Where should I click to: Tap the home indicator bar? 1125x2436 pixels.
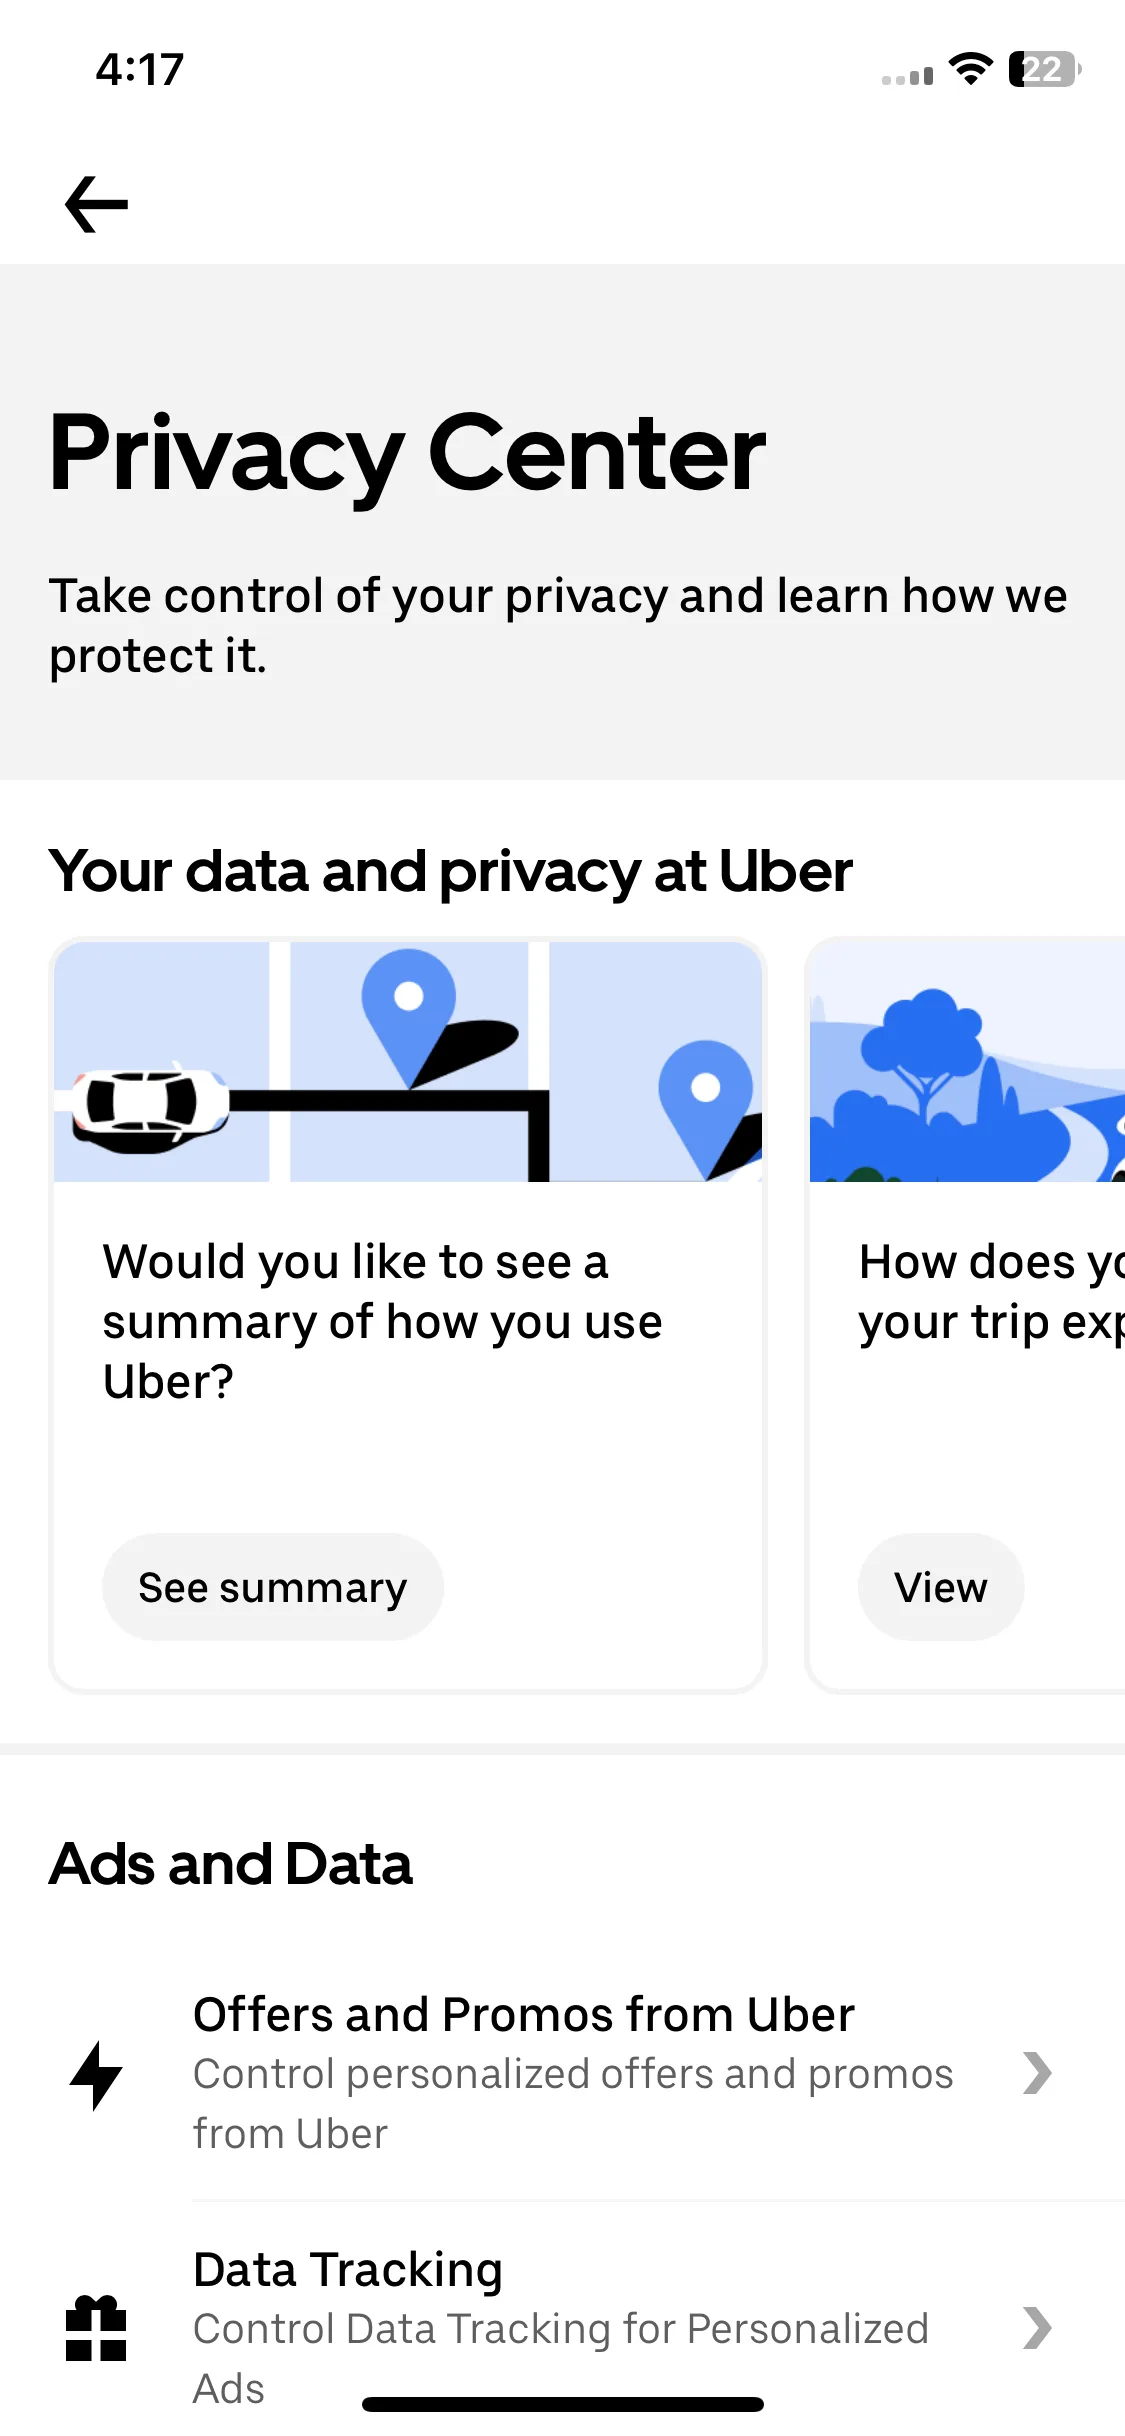tap(563, 2404)
